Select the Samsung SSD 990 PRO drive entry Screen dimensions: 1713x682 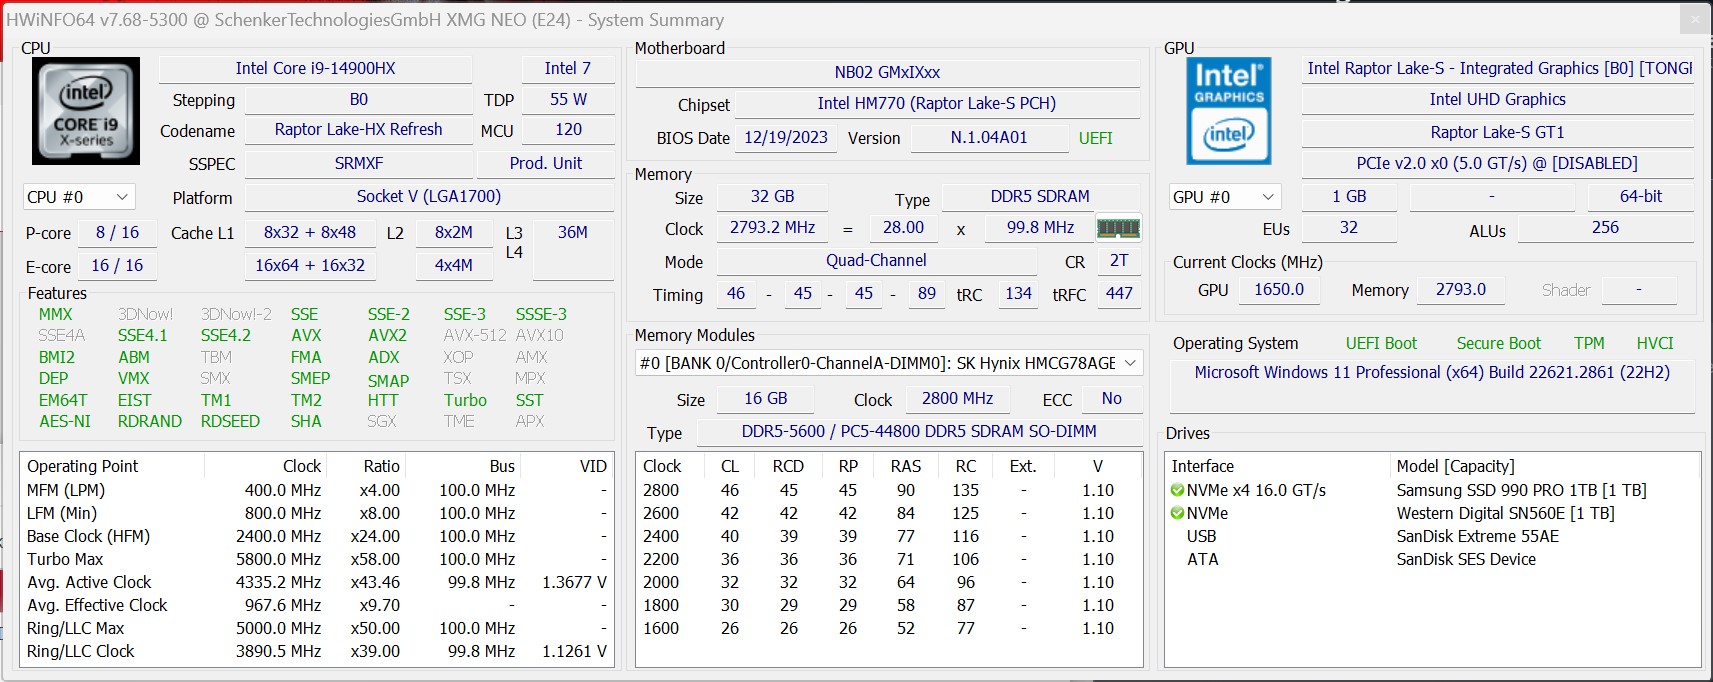point(1520,491)
